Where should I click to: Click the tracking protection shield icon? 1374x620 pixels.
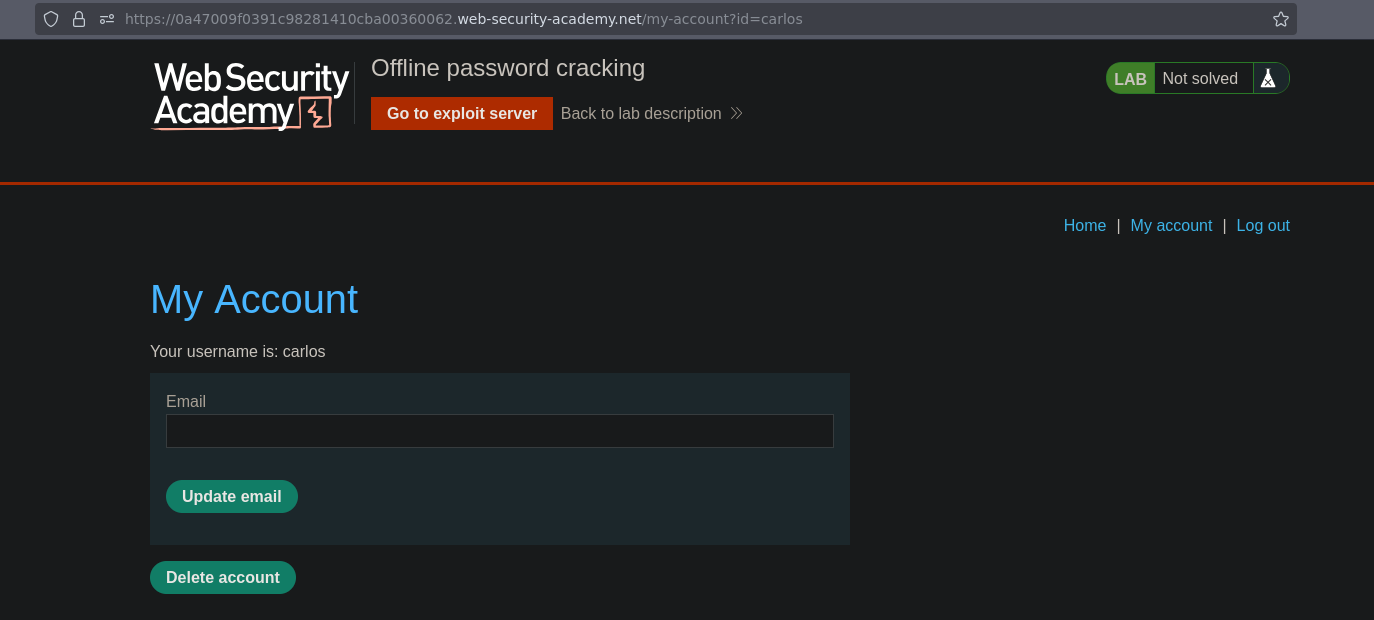point(51,19)
